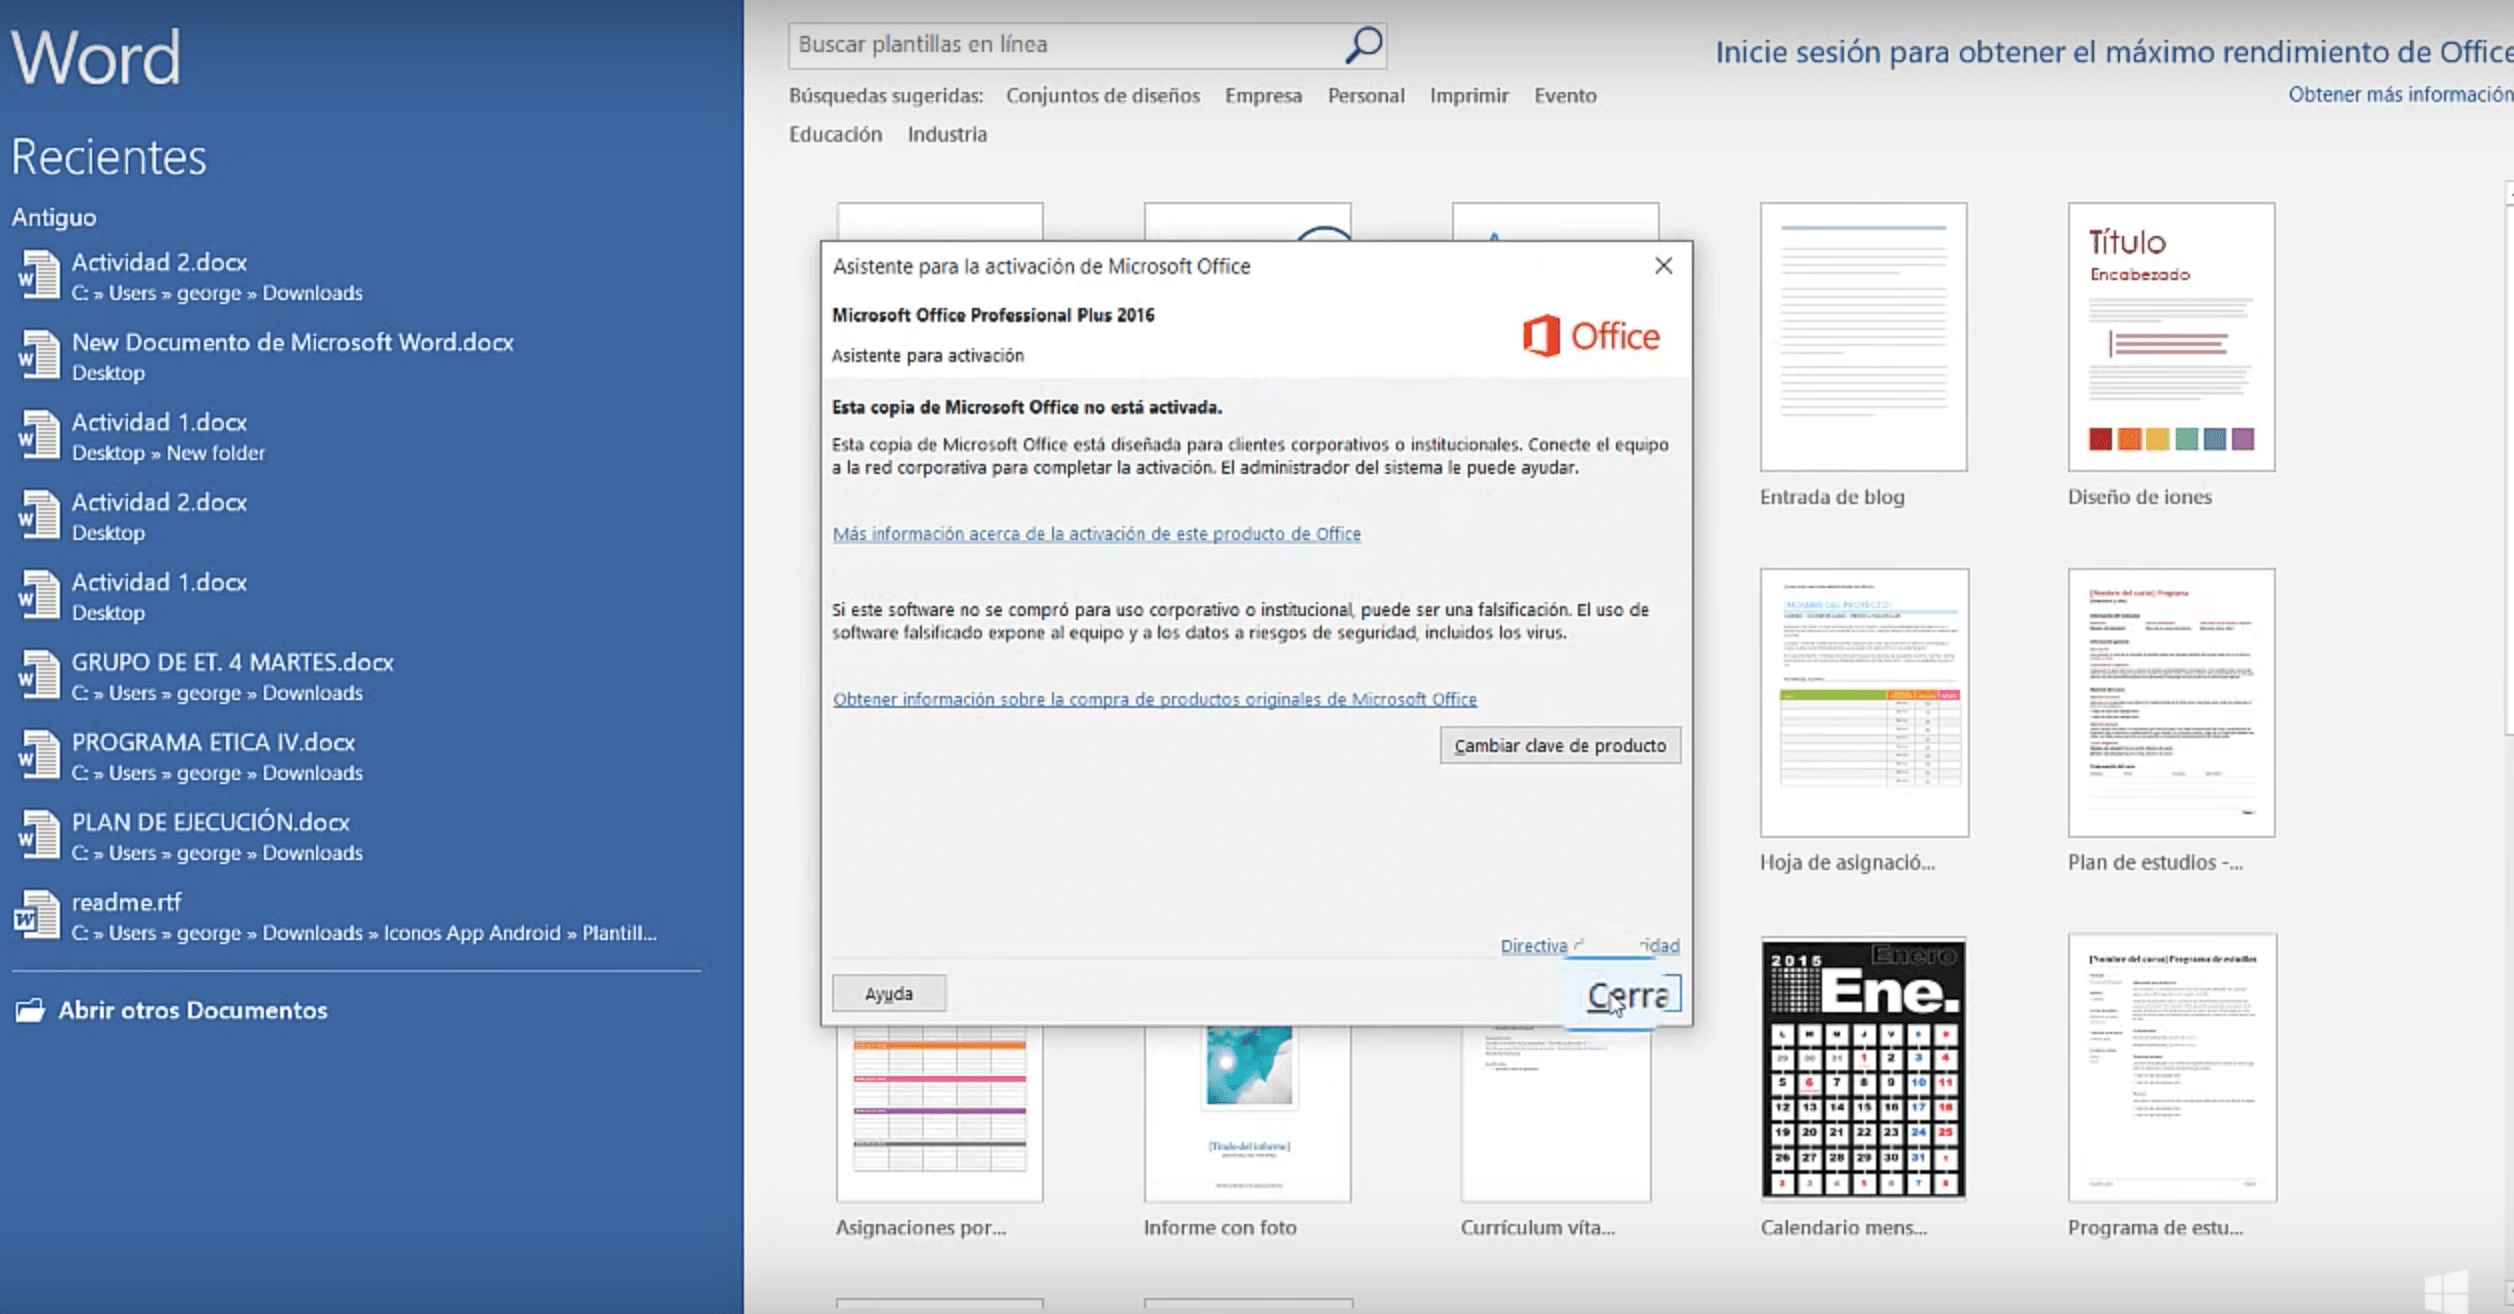Viewport: 2514px width, 1314px height.
Task: Close the activation wizard with the X
Action: click(x=1663, y=266)
